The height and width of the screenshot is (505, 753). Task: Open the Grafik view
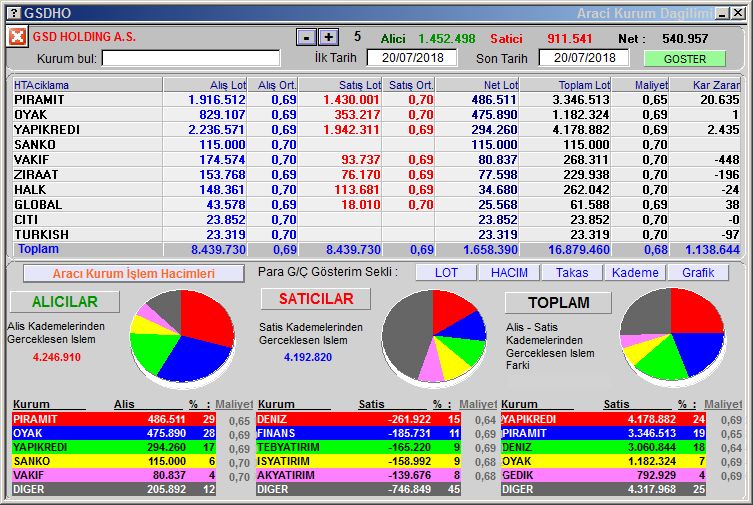point(698,273)
